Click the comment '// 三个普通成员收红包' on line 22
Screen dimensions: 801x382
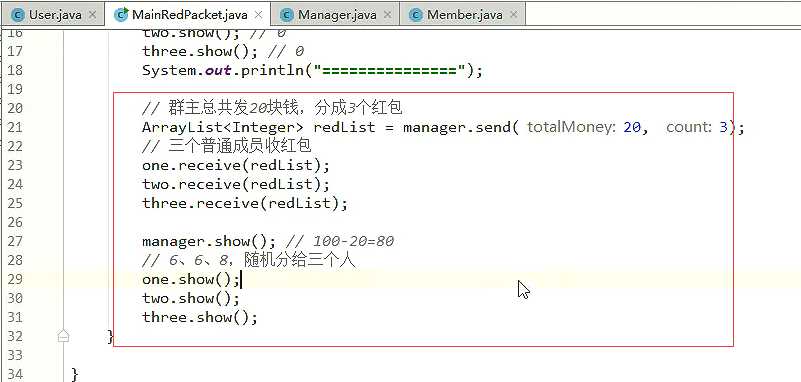227,147
